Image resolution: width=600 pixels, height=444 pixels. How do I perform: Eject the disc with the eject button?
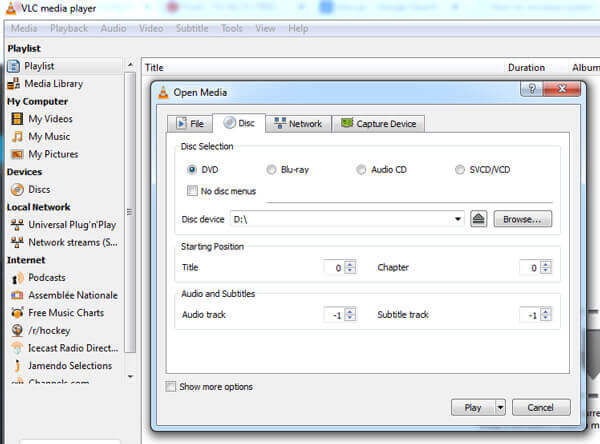coord(478,219)
